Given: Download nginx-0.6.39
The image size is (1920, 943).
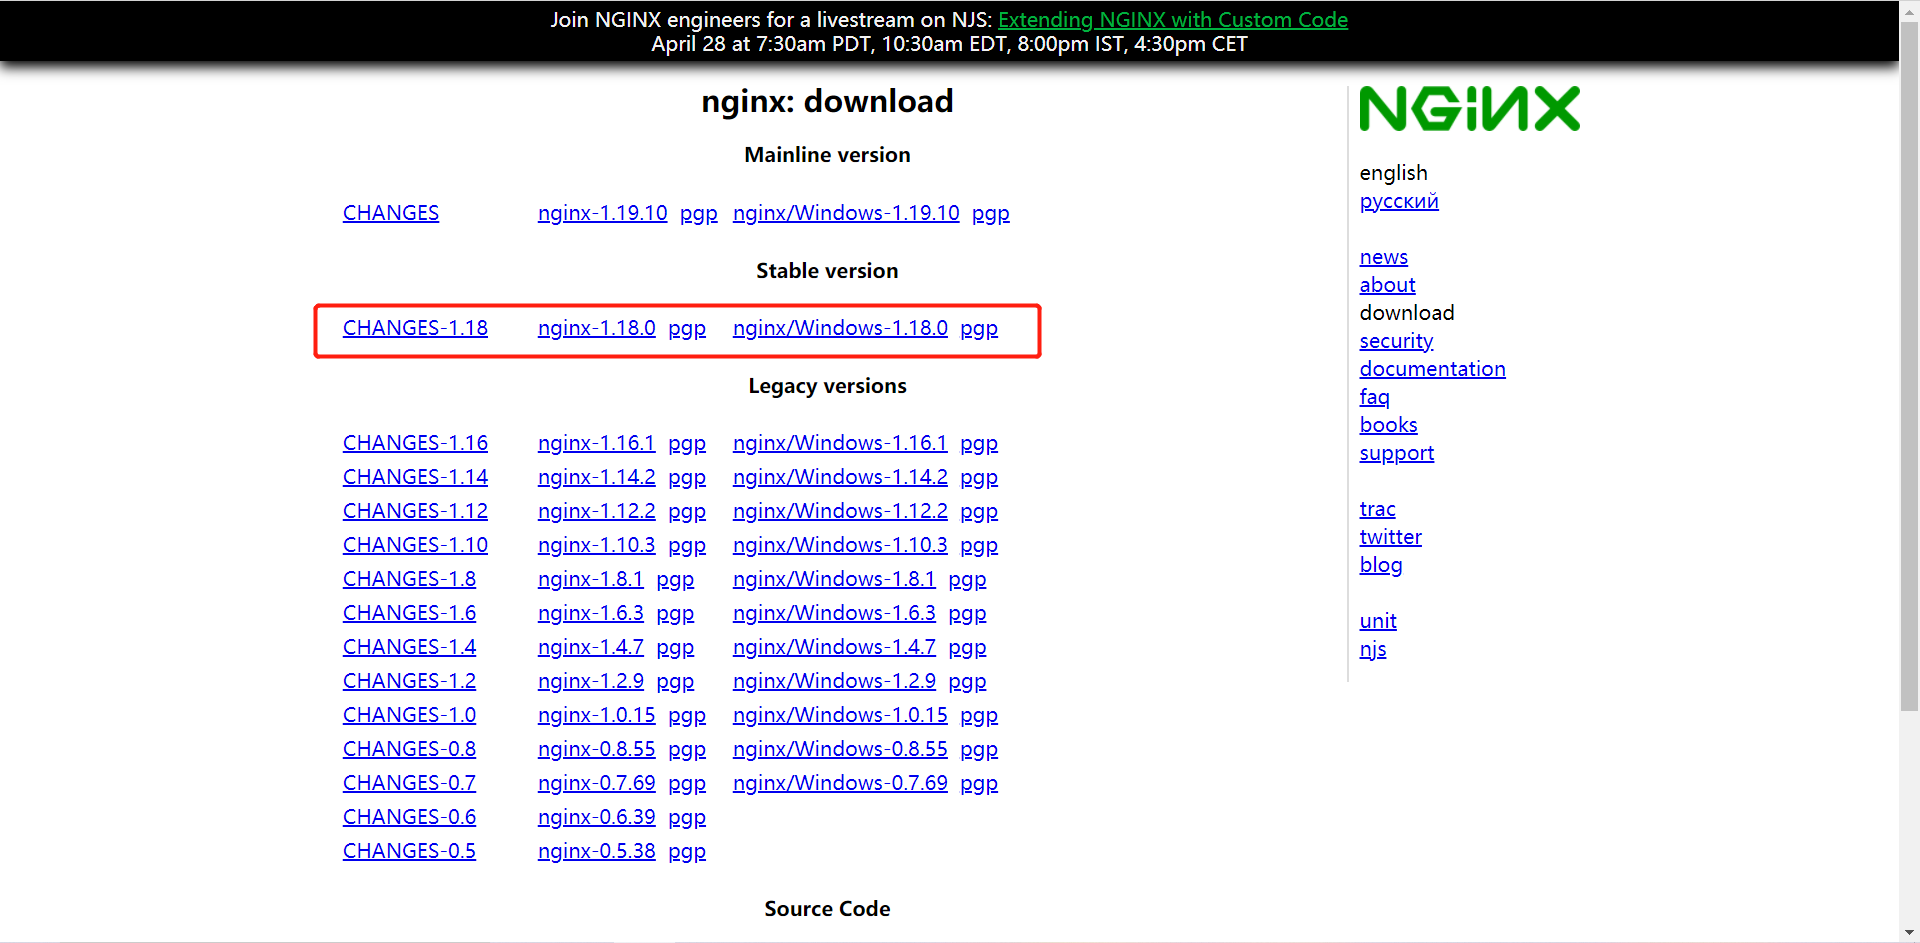Looking at the screenshot, I should [597, 817].
